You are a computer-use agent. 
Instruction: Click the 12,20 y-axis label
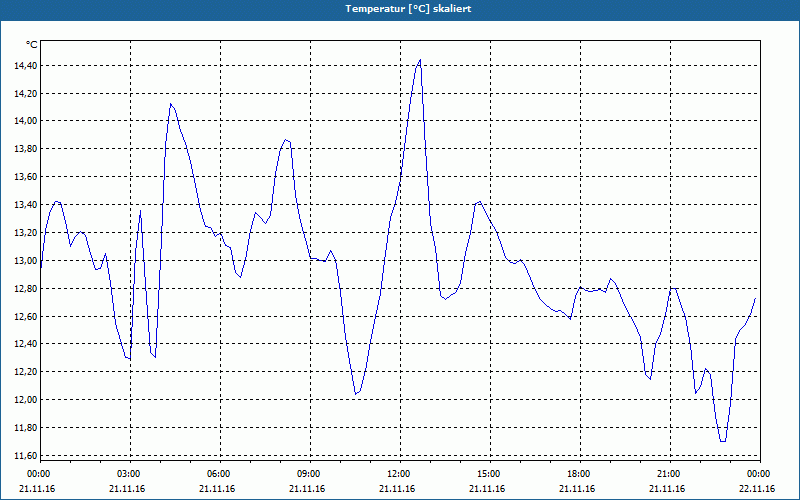point(25,371)
